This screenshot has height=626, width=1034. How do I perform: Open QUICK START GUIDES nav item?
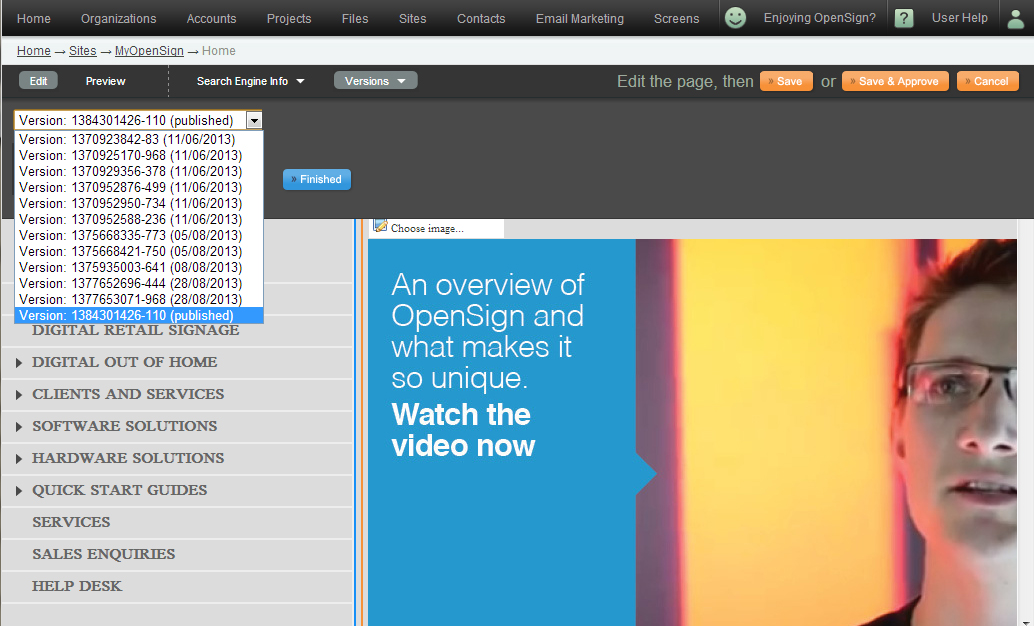click(x=119, y=490)
